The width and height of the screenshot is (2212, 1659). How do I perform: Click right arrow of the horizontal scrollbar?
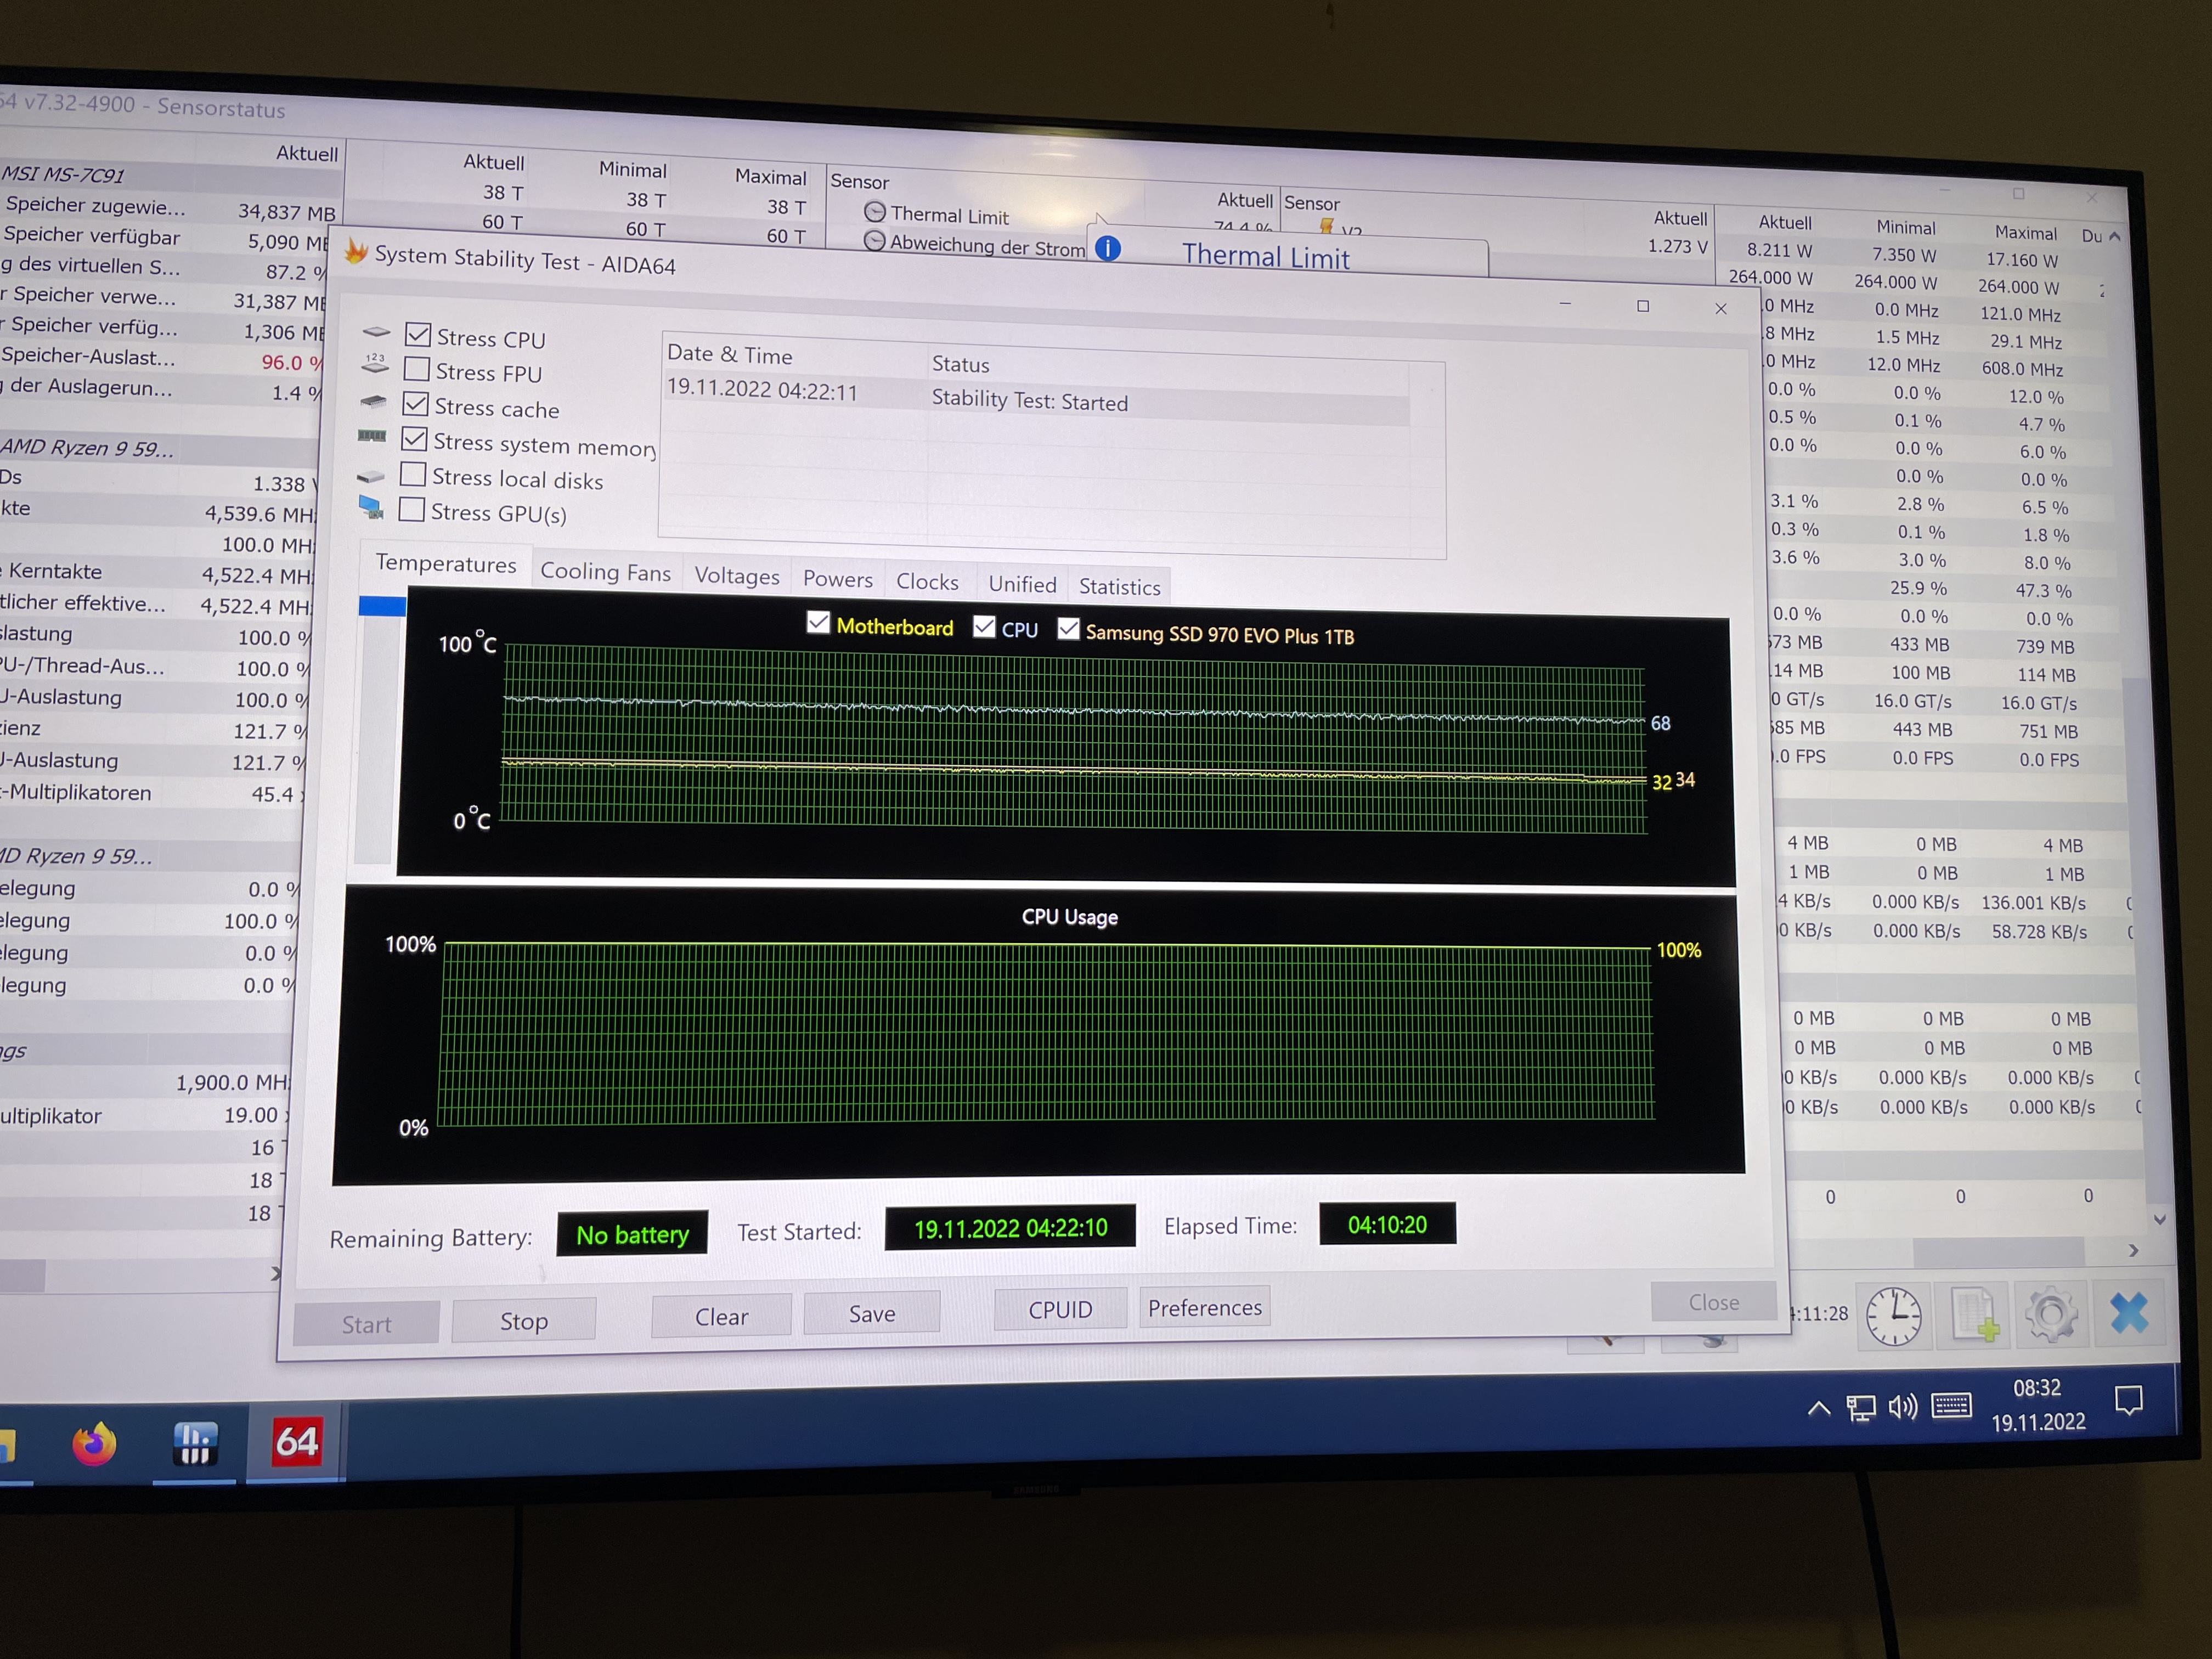(2134, 1250)
